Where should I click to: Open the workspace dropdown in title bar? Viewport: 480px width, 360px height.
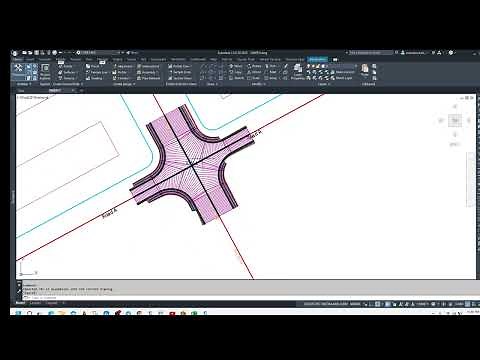point(99,53)
